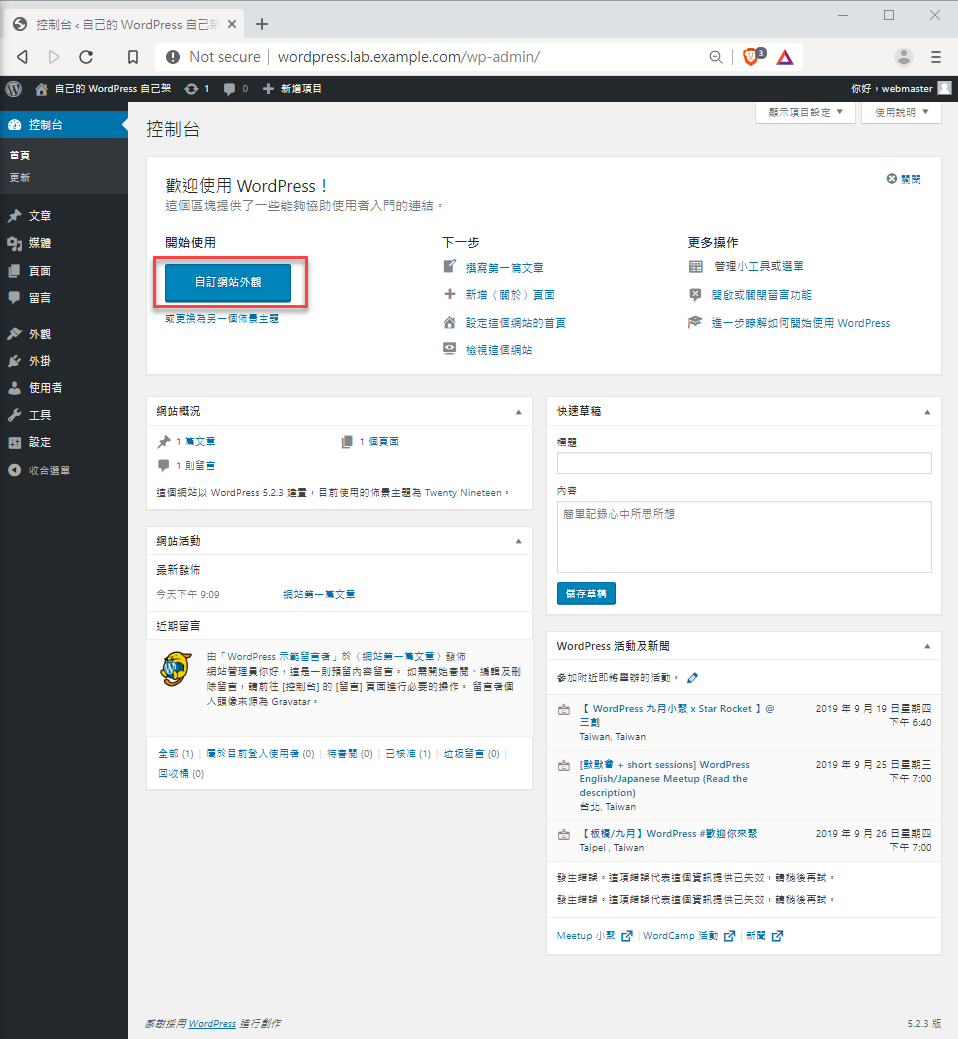Screen dimensions: 958x1039
Task: Collapse the 快速草稿 panel arrow
Action: (927, 412)
